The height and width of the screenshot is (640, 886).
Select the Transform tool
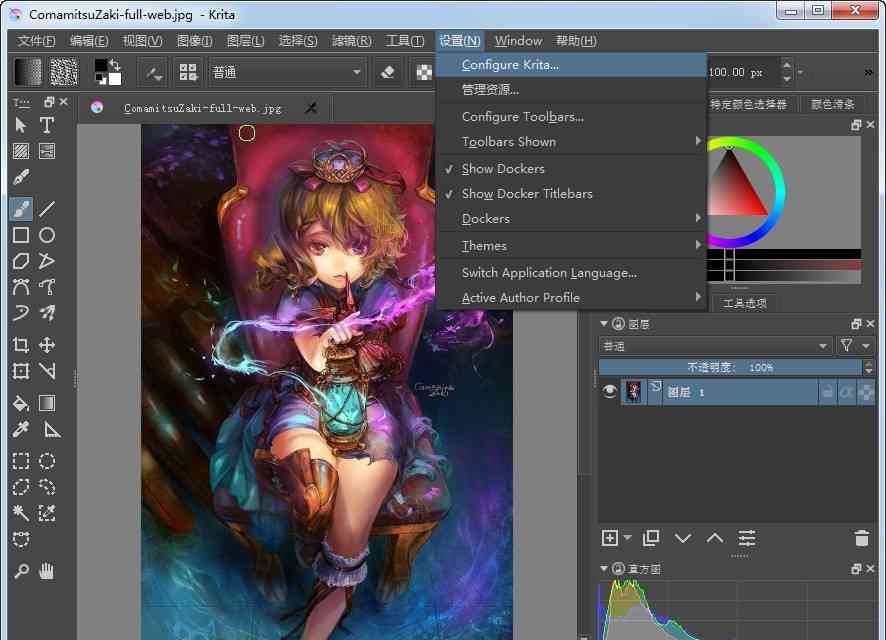pos(21,371)
